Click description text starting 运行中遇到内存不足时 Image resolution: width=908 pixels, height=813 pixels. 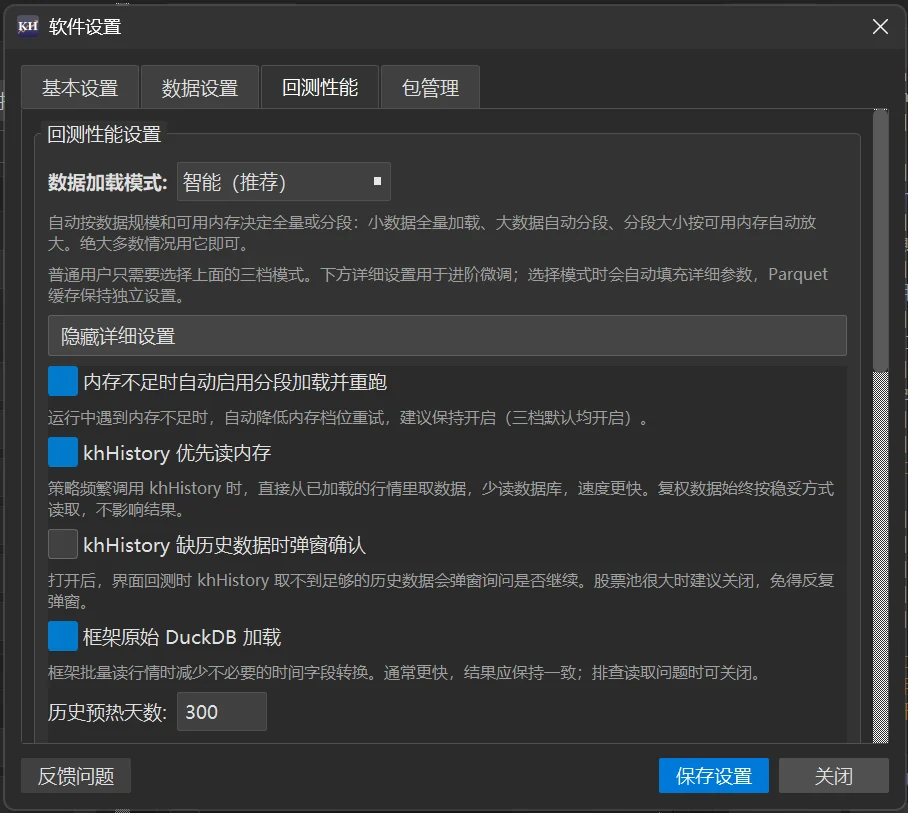pos(349,418)
